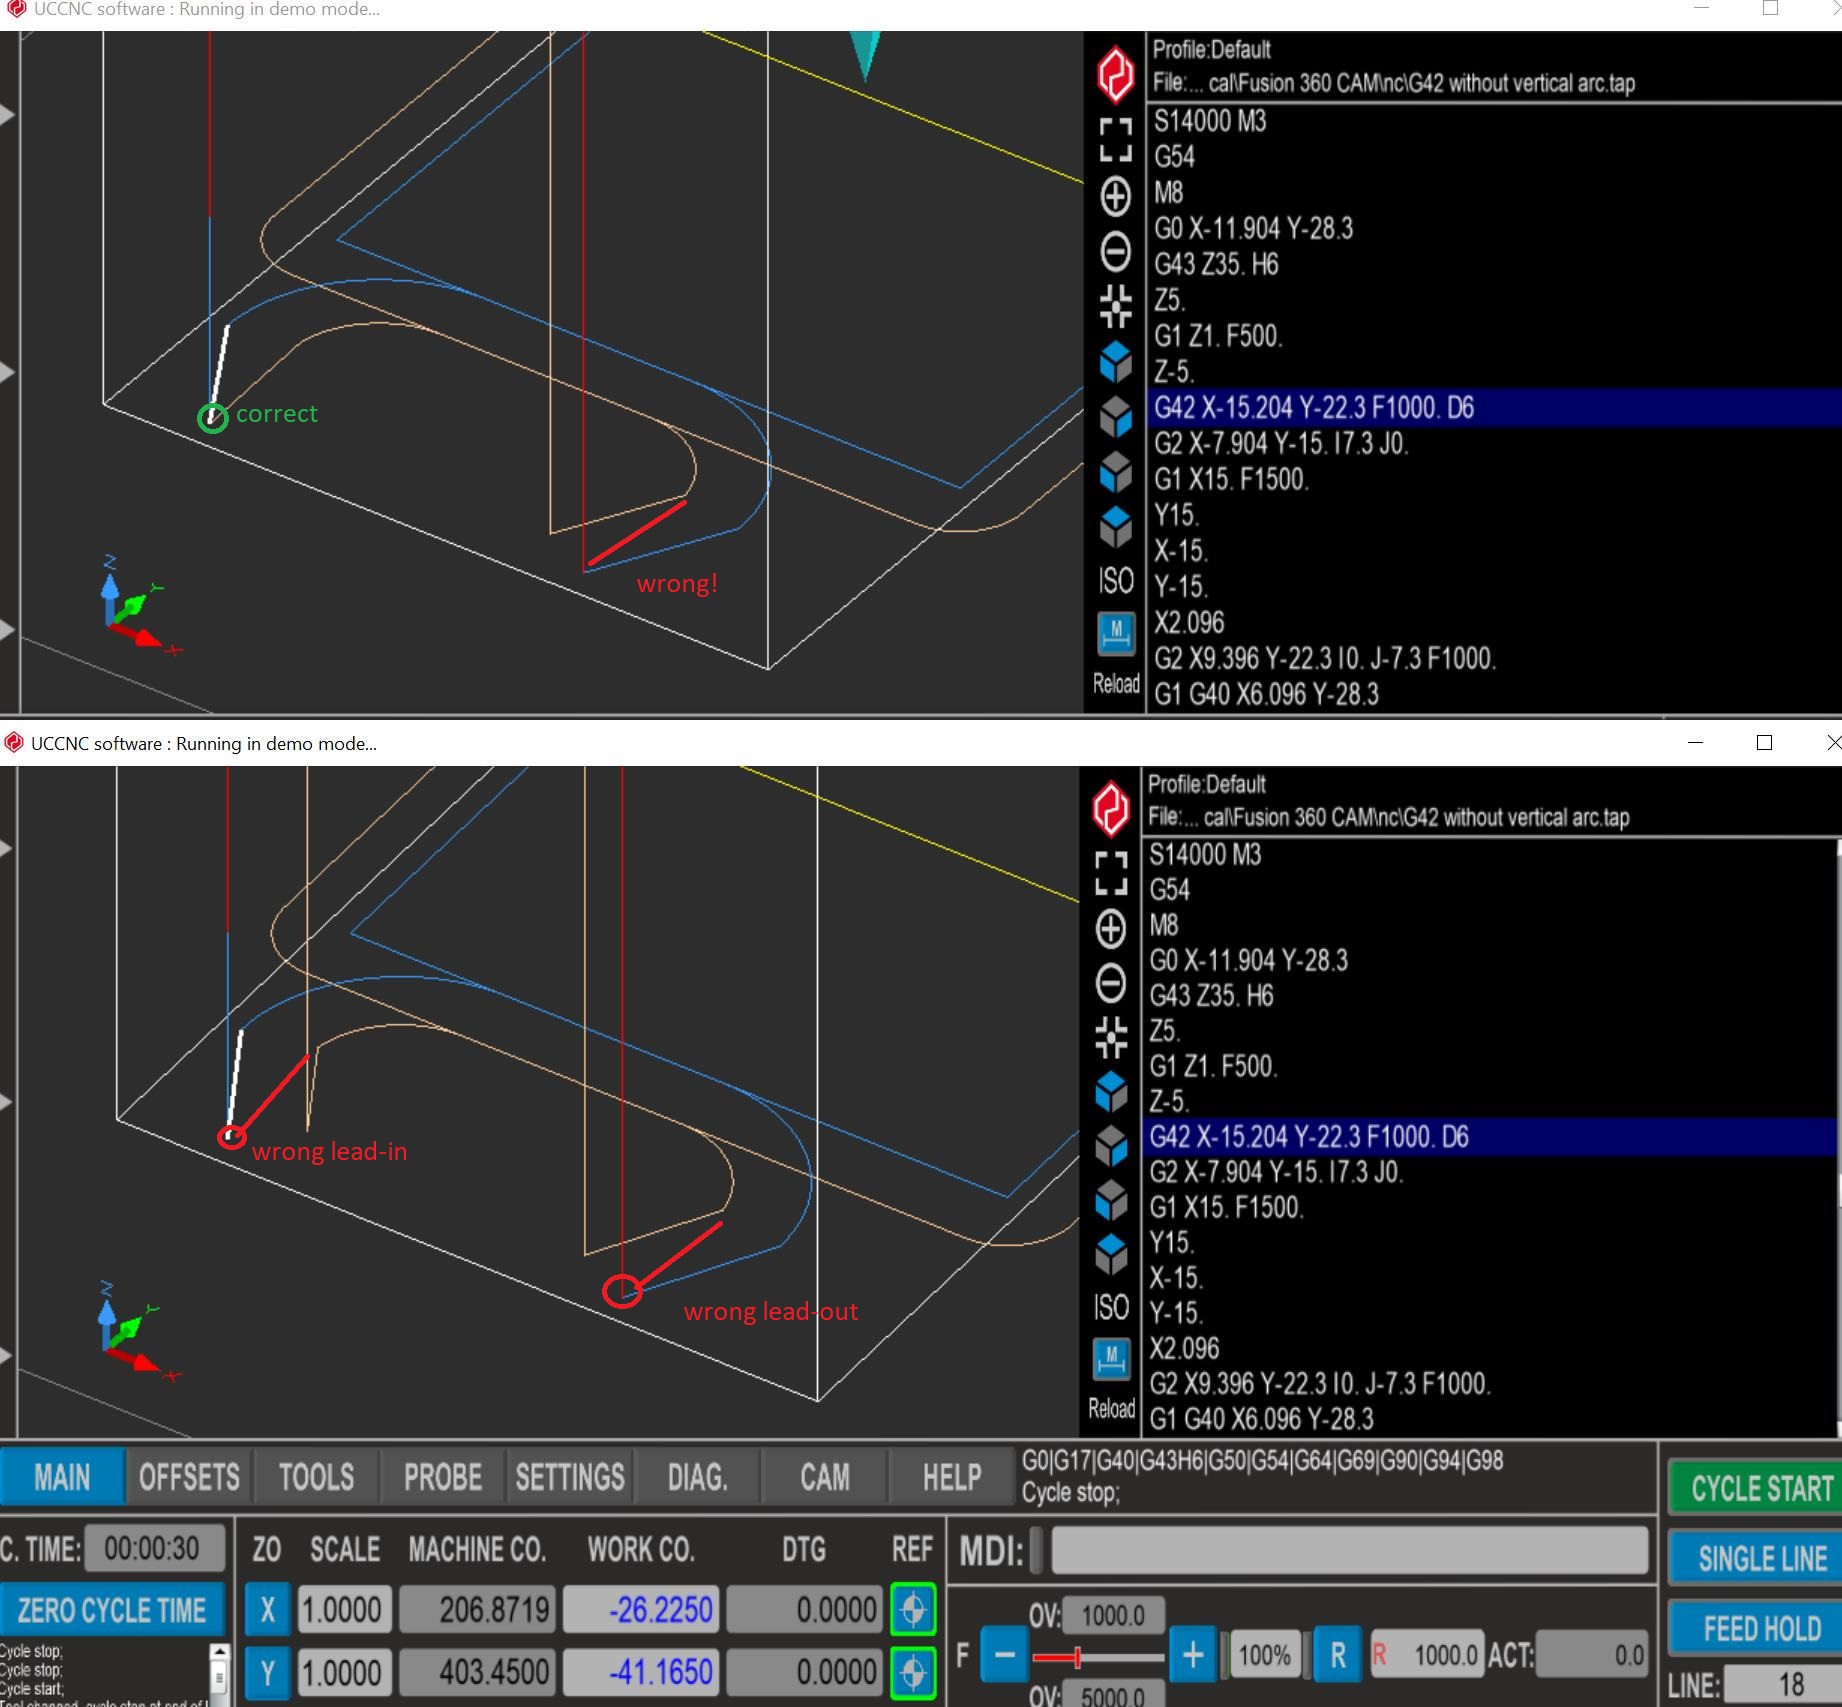Reference the Y axis with REF crosshair button
Image resolution: width=1842 pixels, height=1707 pixels.
[x=913, y=1671]
